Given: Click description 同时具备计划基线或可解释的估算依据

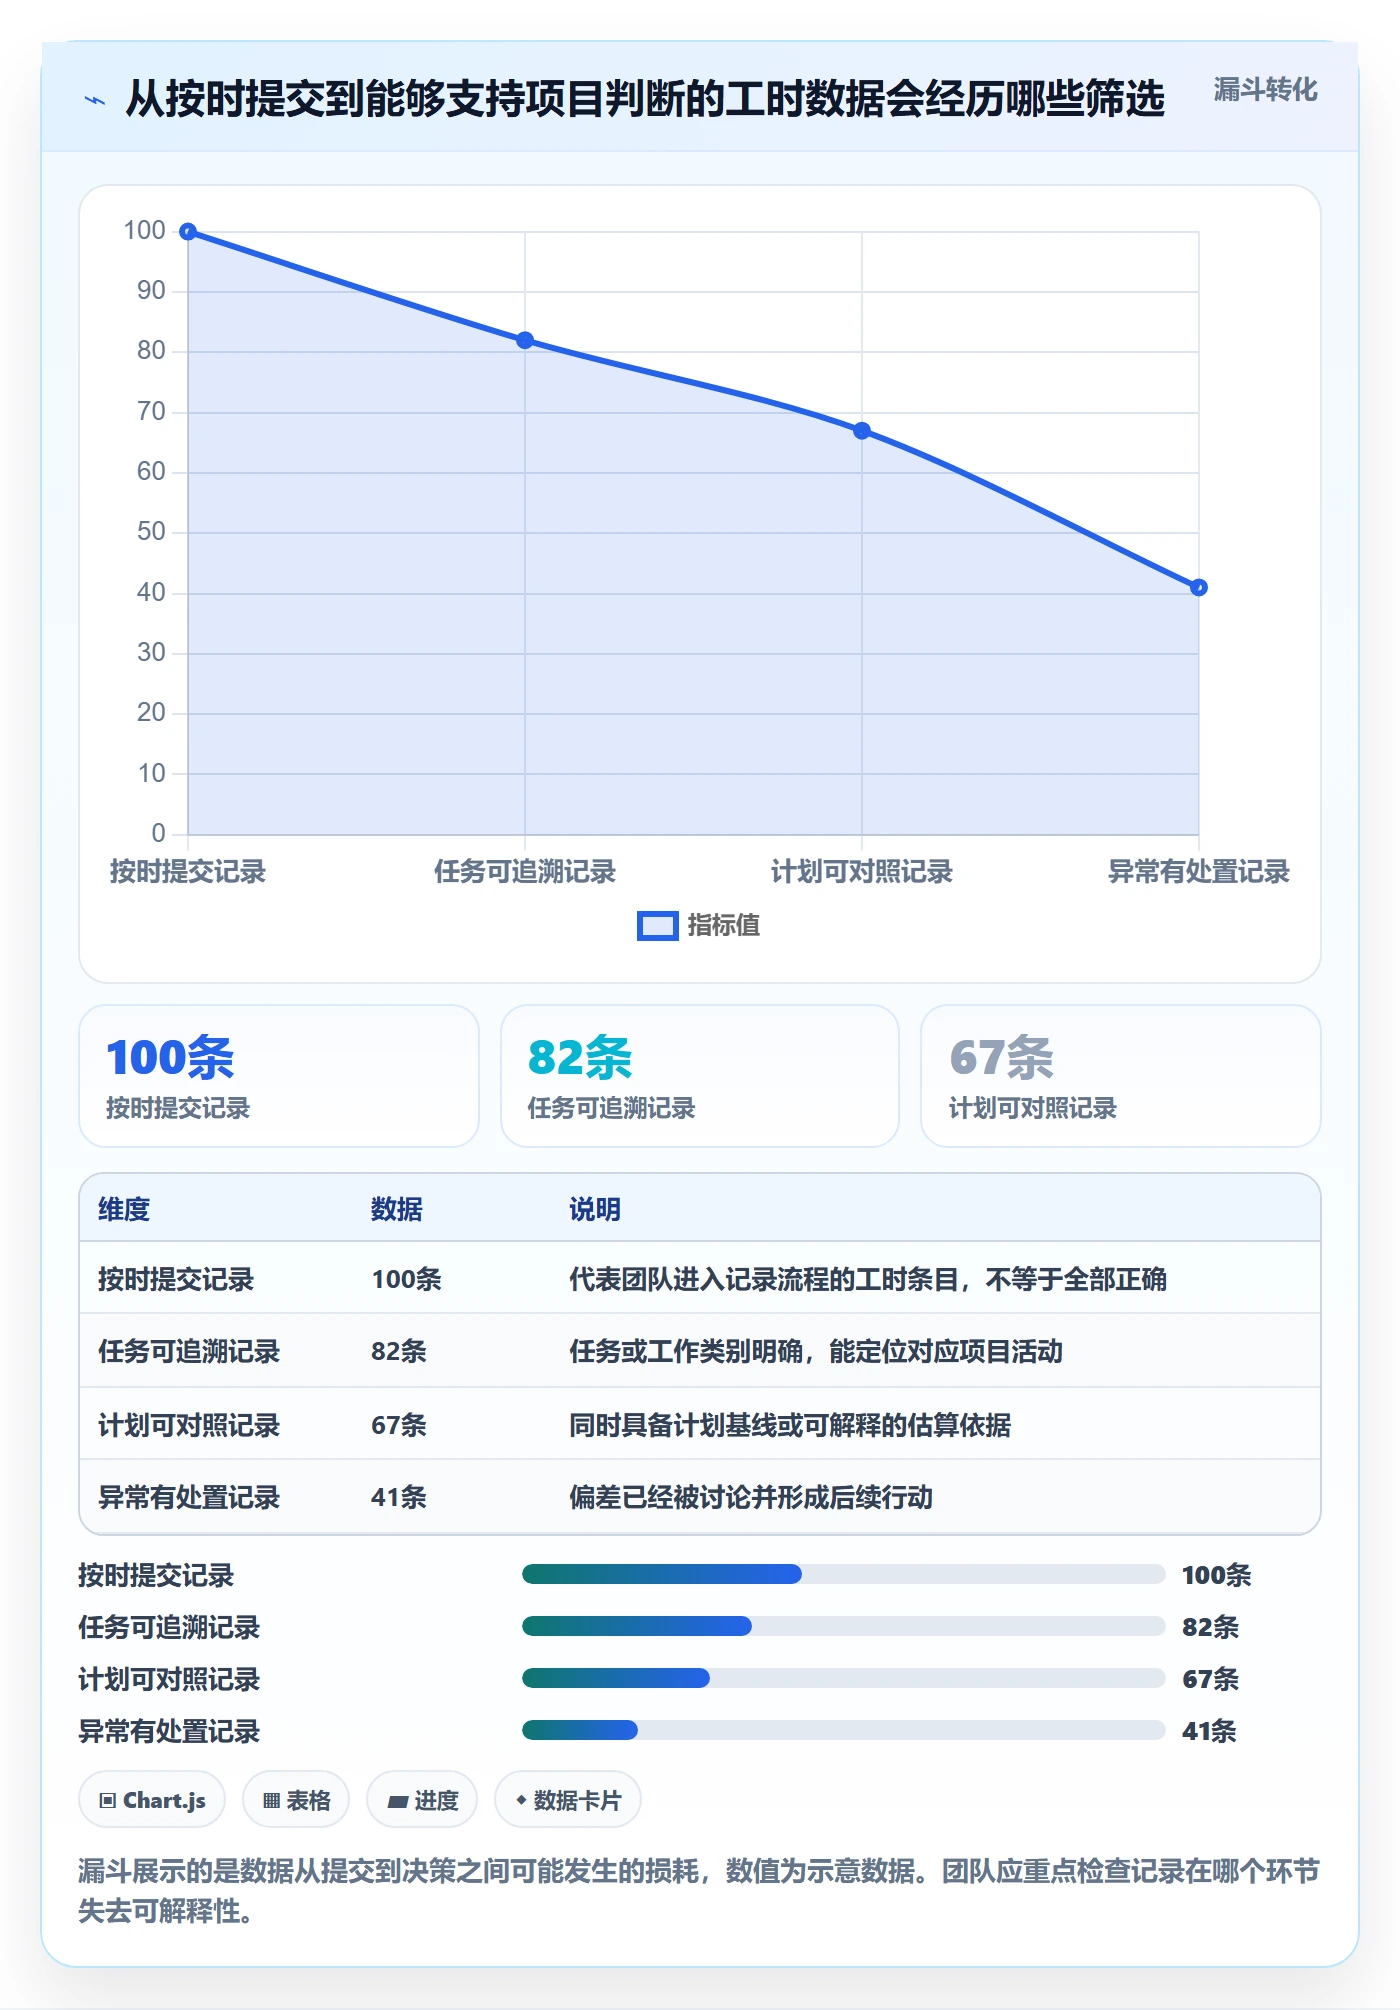Looking at the screenshot, I should [790, 1426].
